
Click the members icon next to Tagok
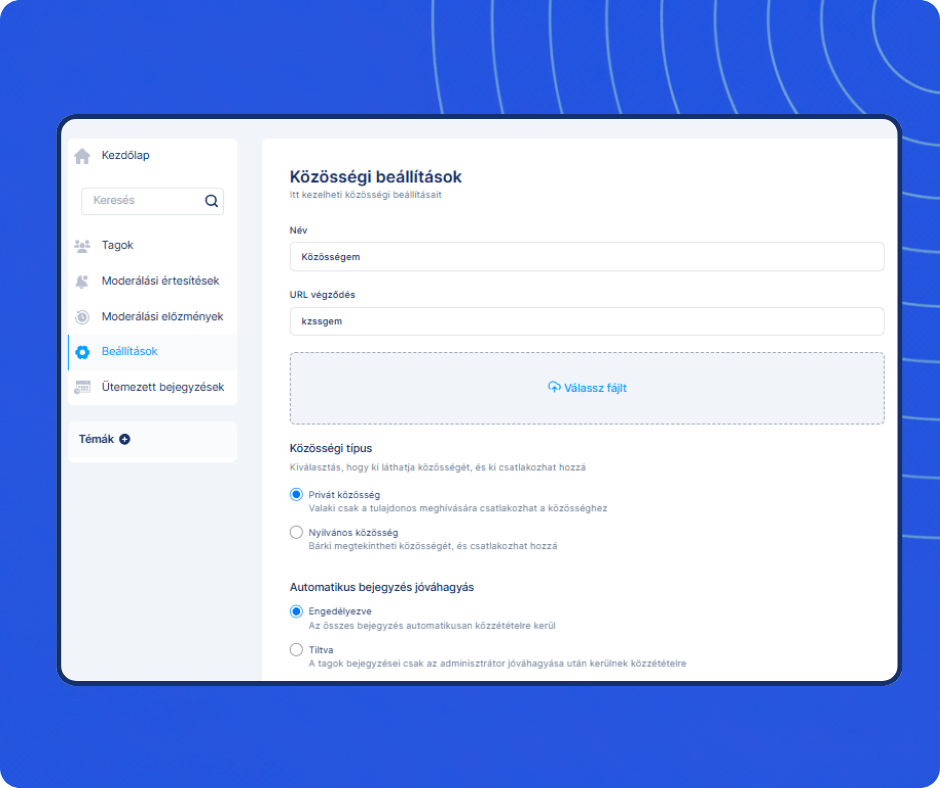coord(82,246)
